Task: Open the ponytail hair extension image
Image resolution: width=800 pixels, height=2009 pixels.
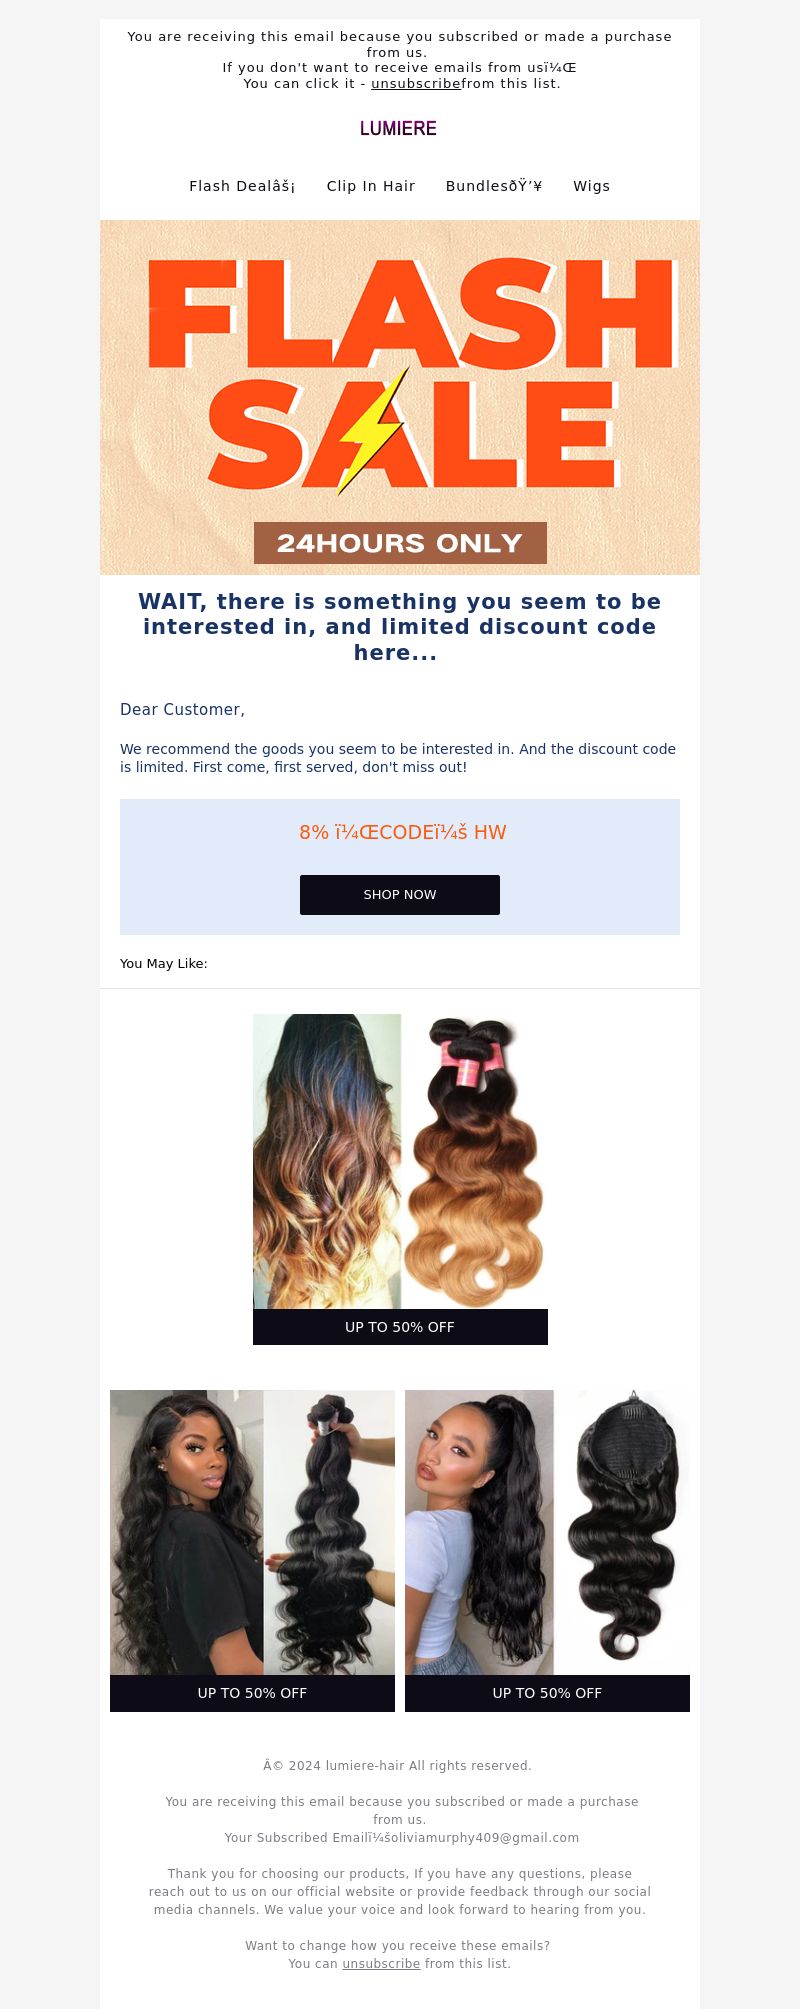Action: click(x=547, y=1532)
